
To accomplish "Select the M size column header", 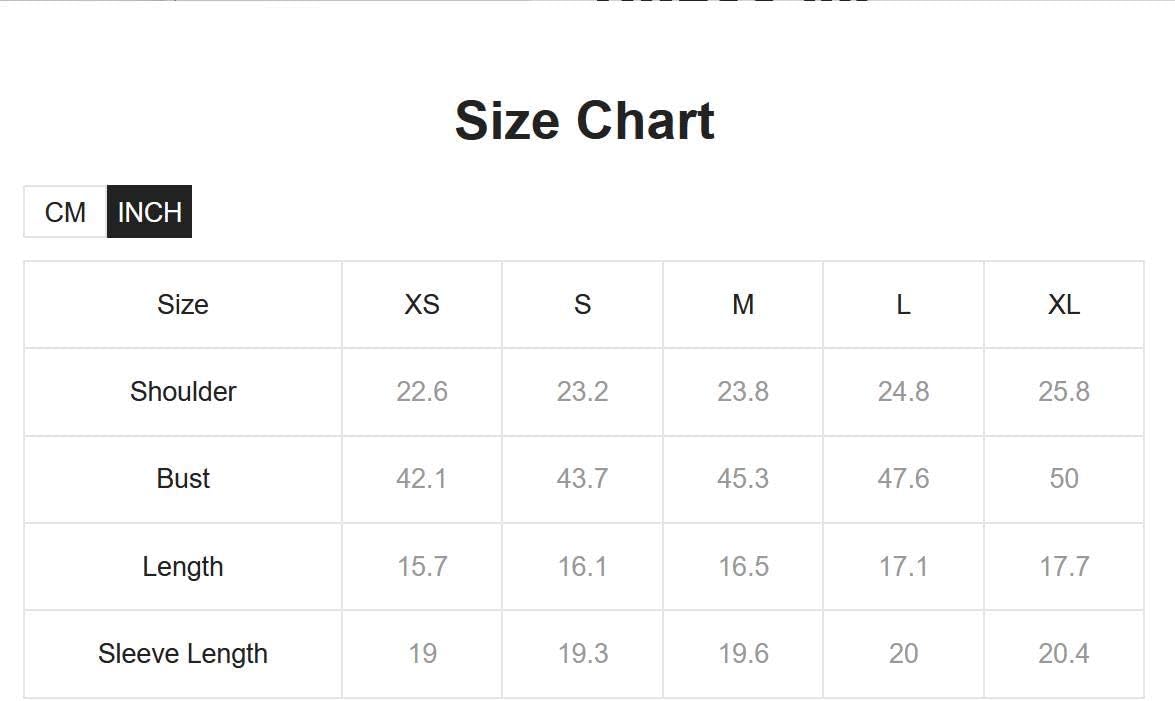I will pos(743,304).
